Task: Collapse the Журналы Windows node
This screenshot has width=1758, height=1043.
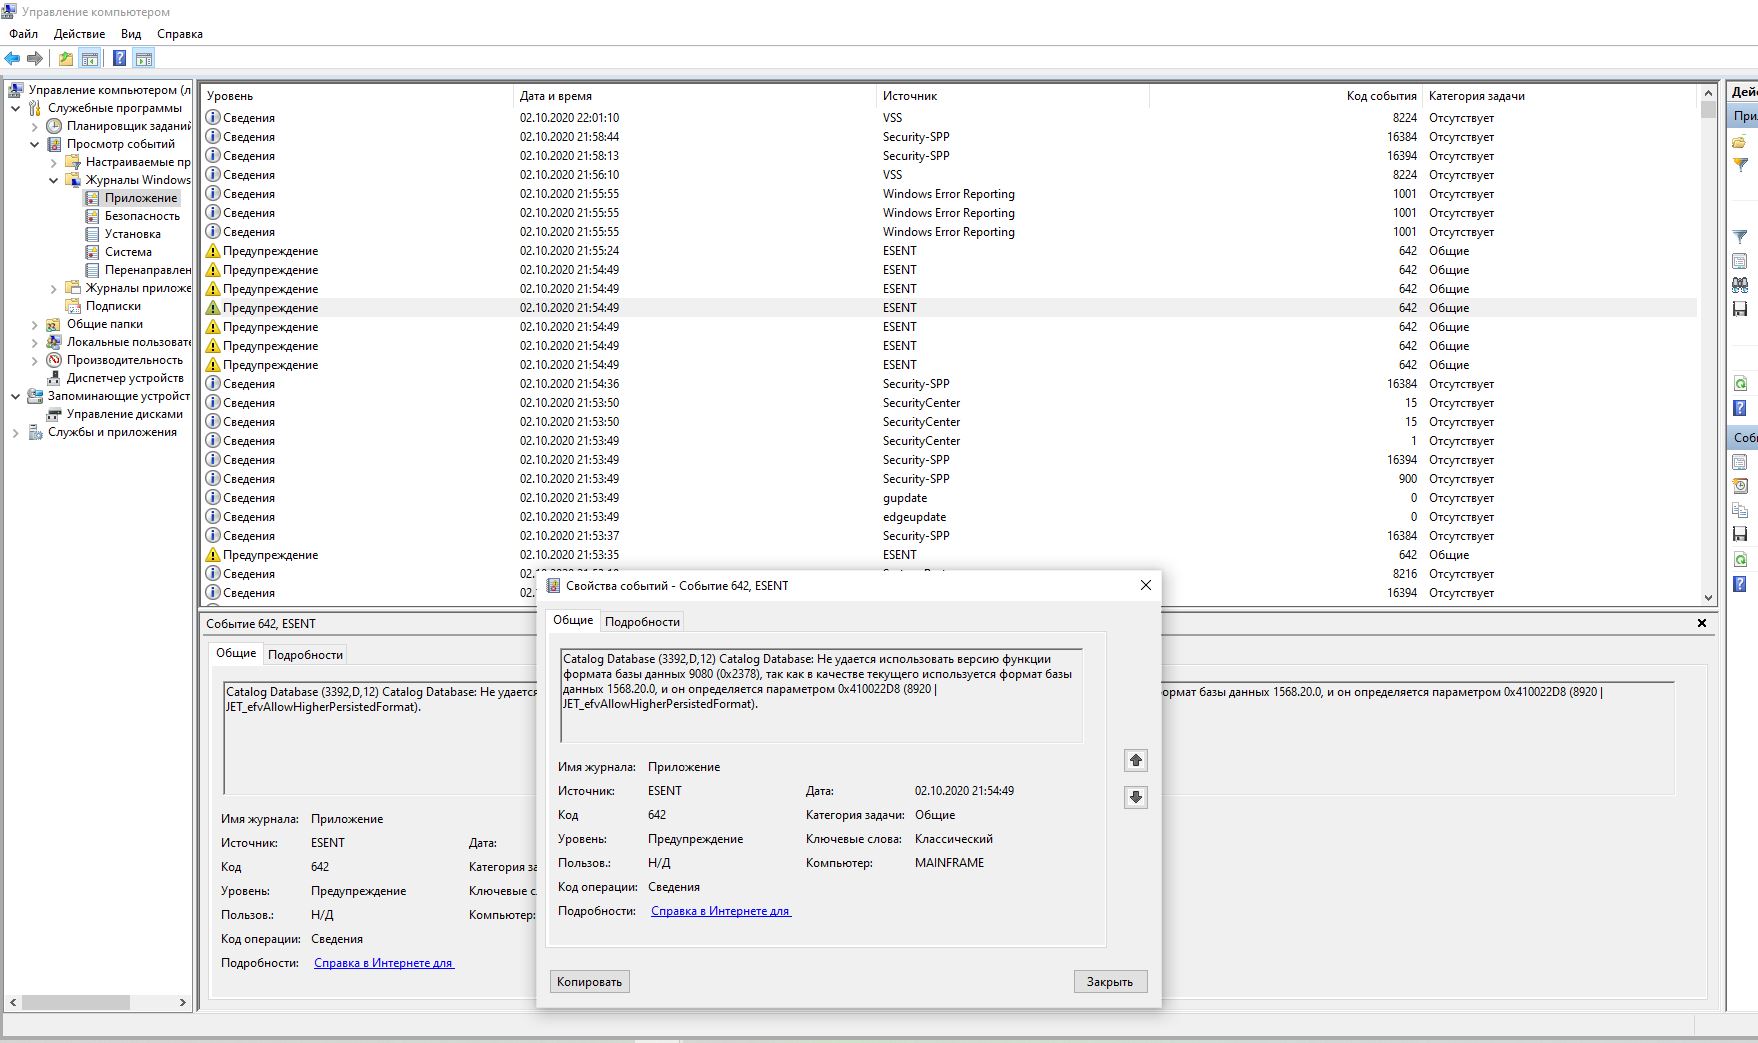Action: (54, 180)
